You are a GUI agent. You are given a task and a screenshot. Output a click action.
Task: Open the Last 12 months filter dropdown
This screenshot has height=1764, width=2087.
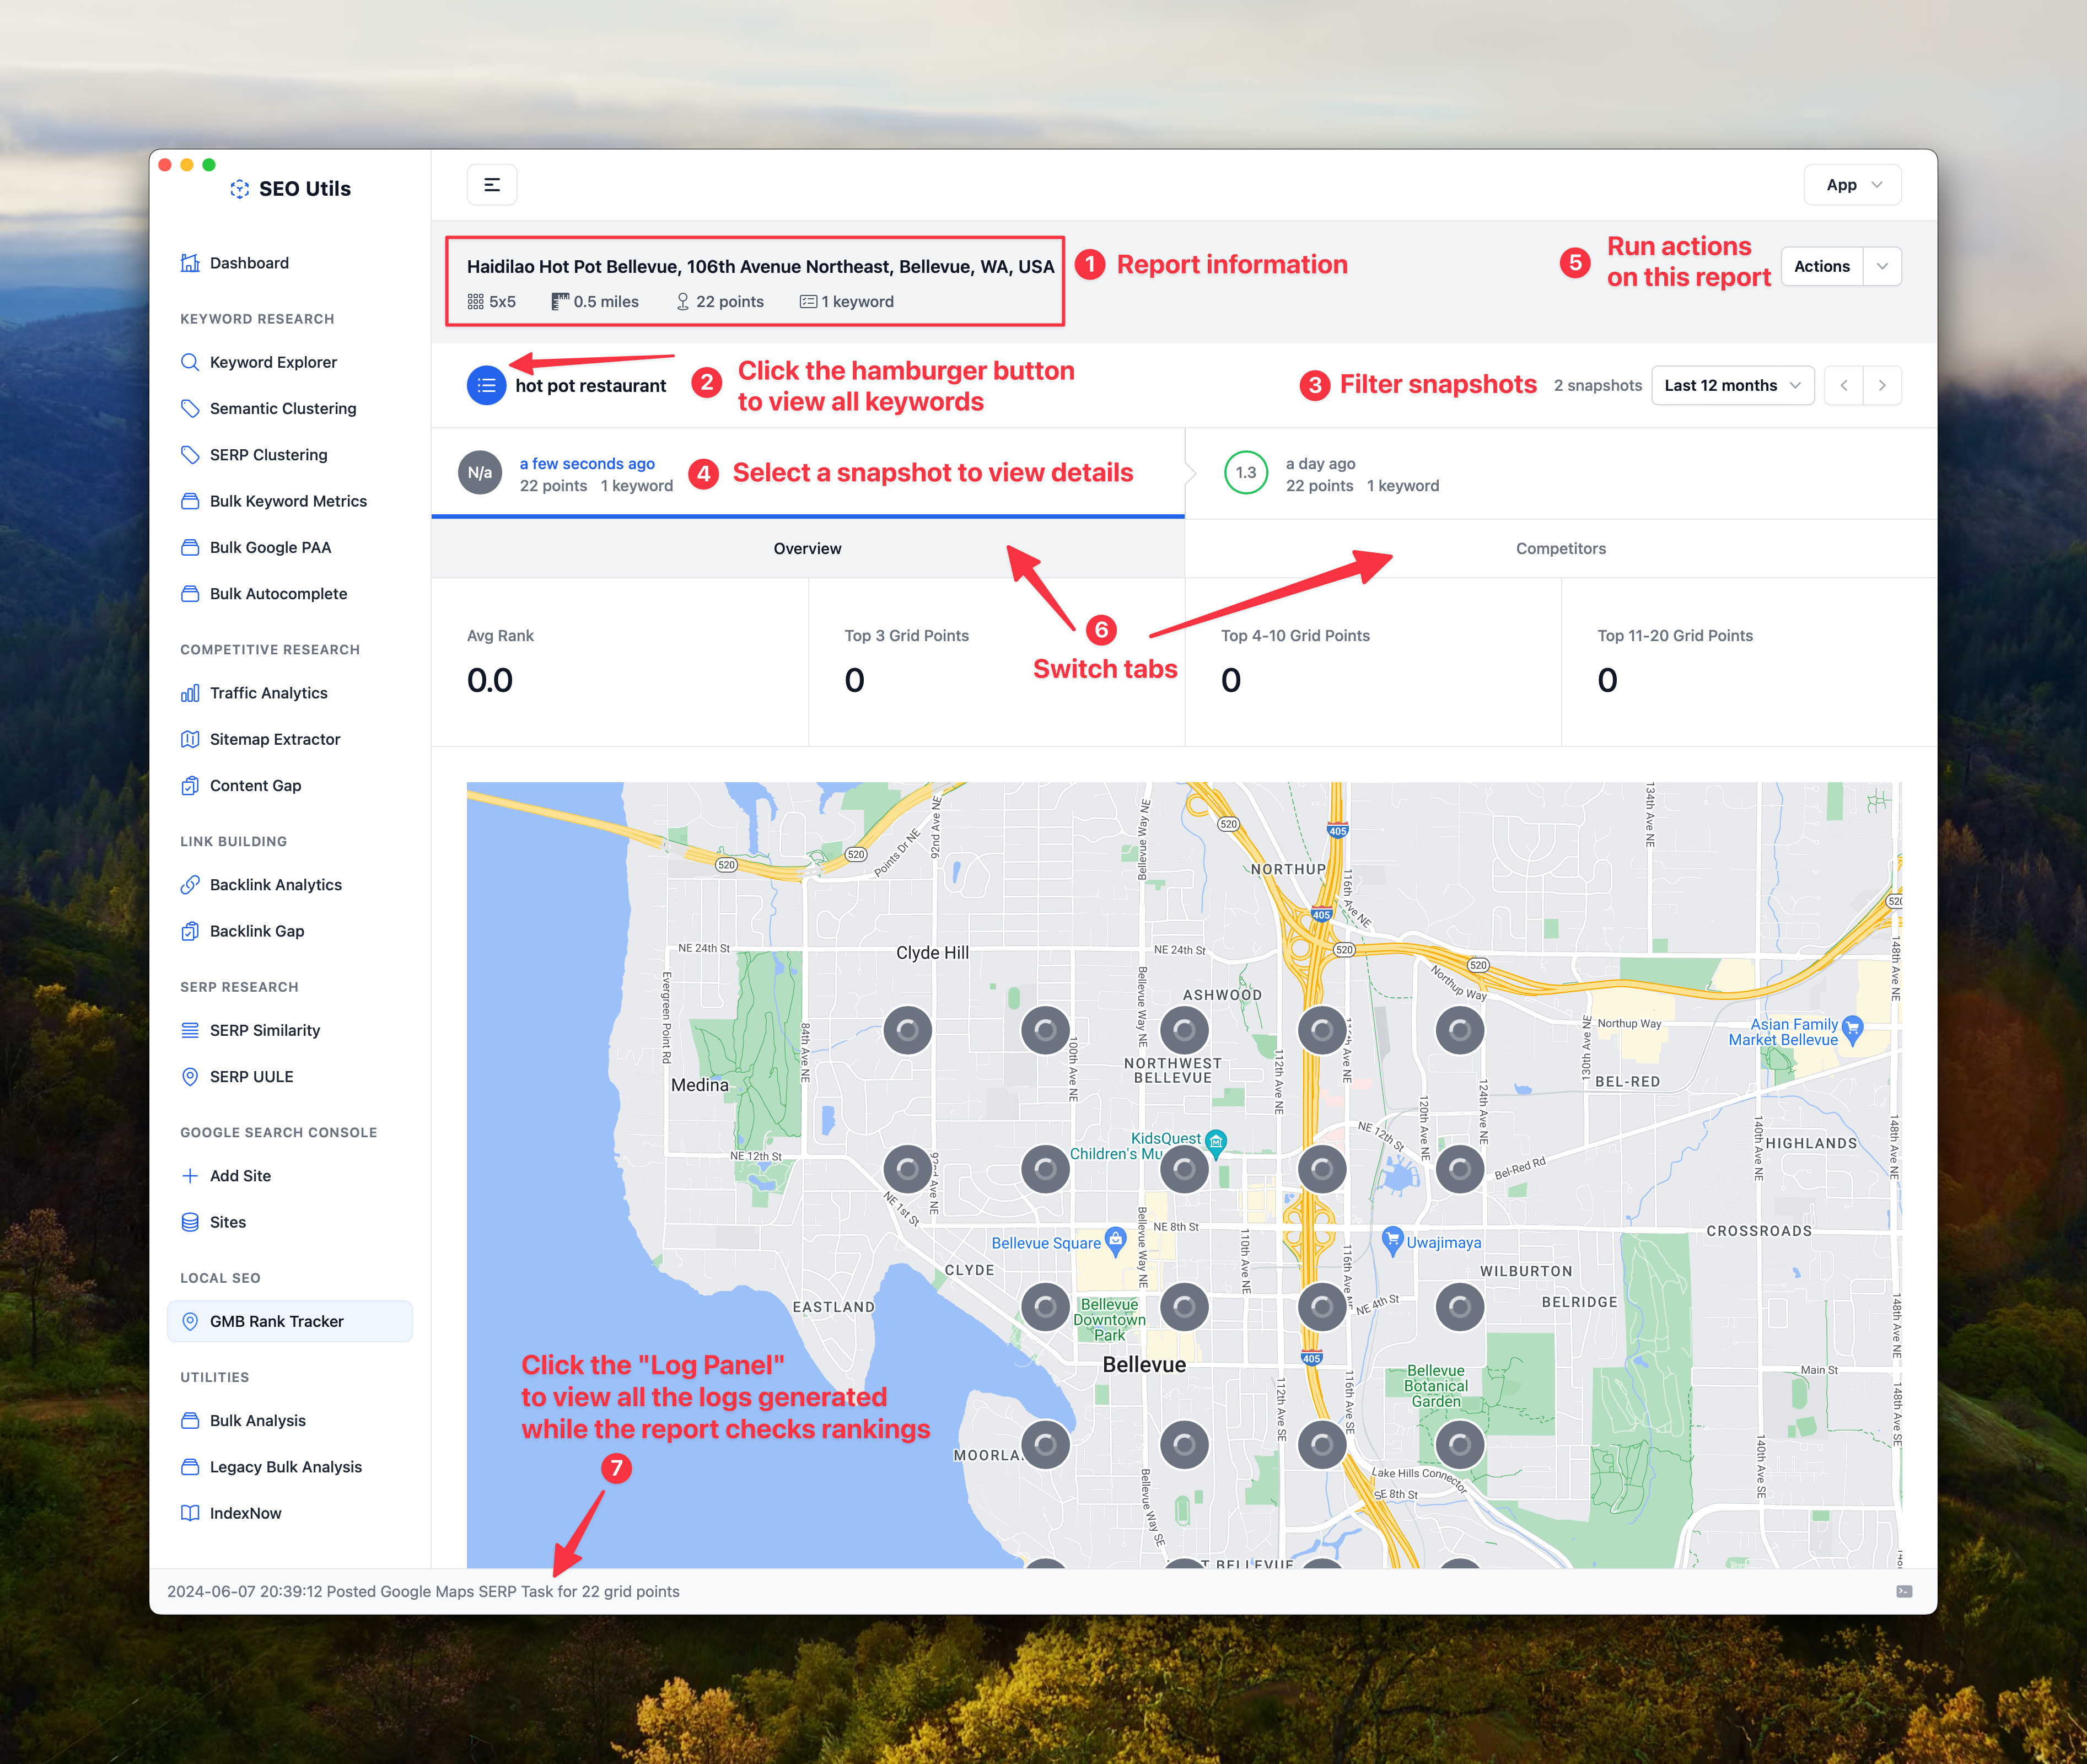click(1731, 386)
